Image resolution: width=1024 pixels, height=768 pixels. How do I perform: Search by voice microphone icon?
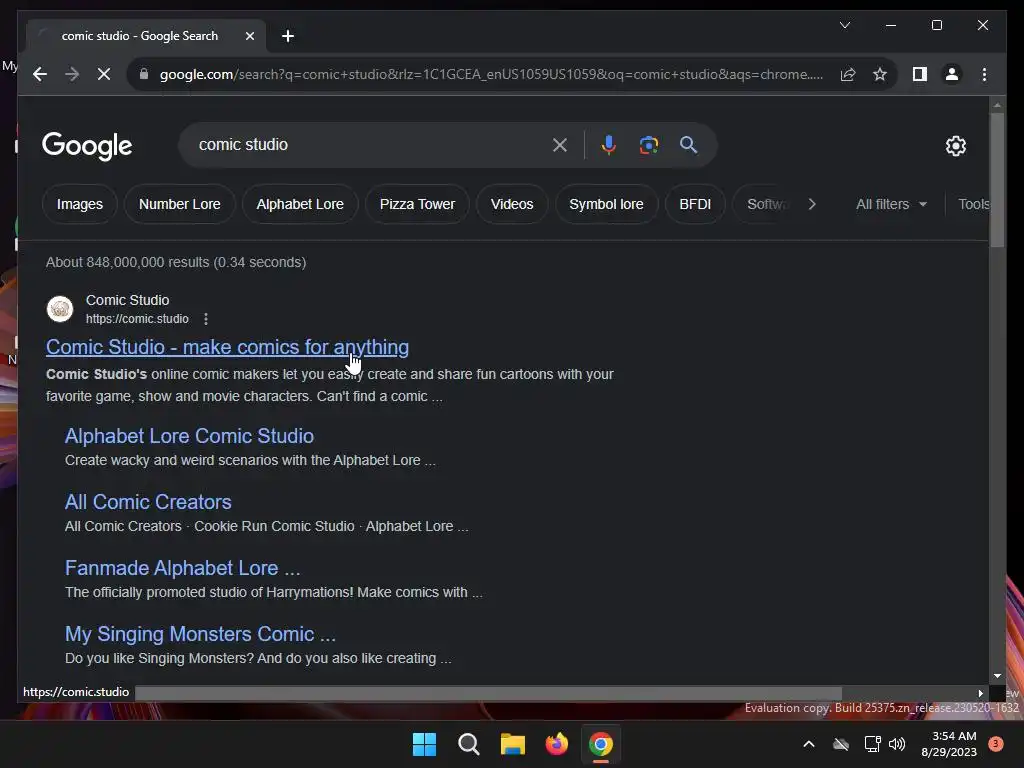[x=609, y=145]
